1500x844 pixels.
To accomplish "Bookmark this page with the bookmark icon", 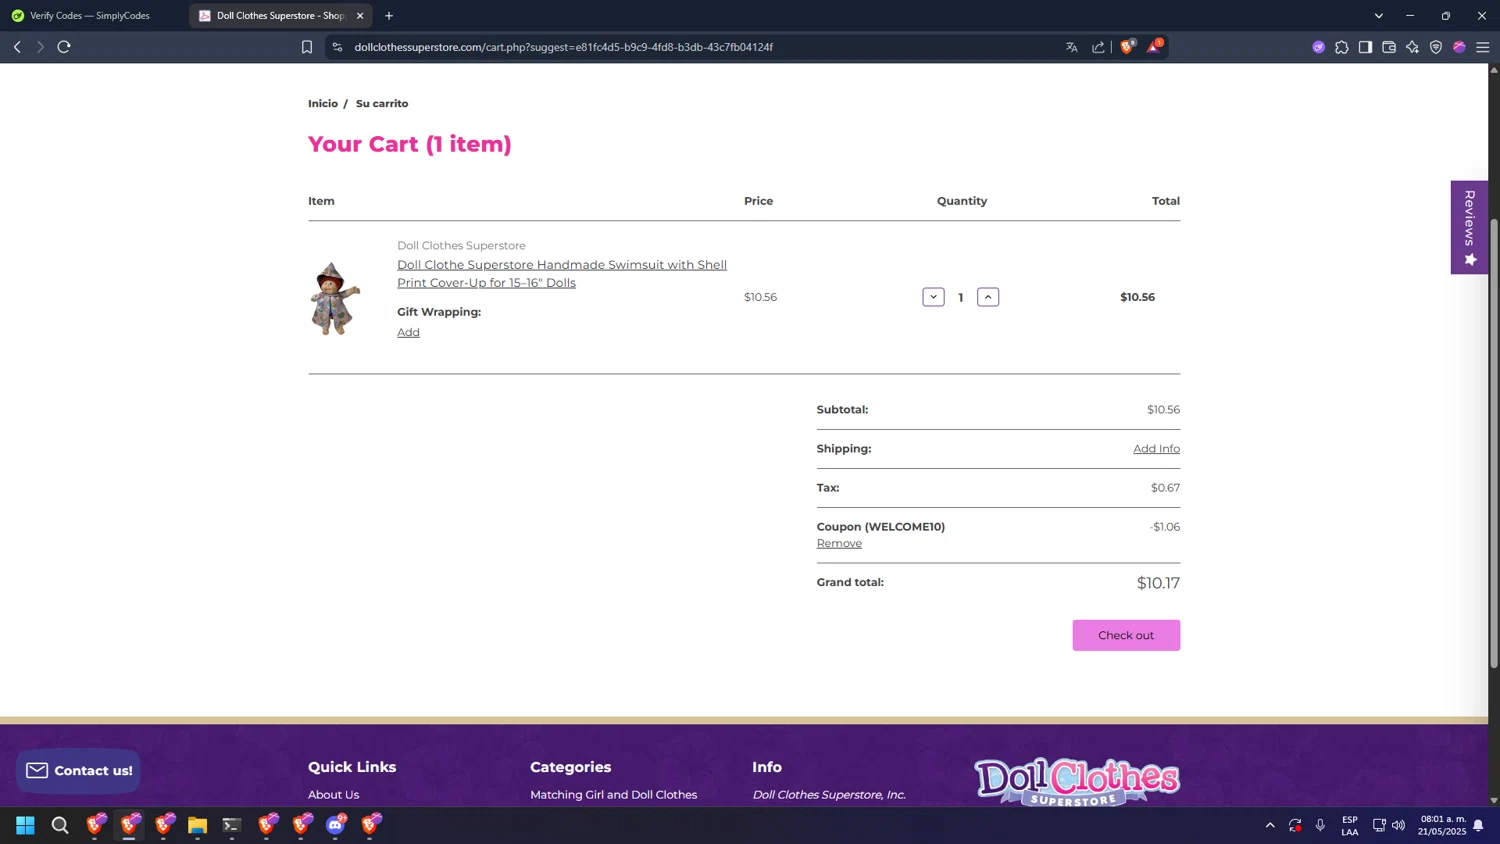I will click(x=307, y=47).
